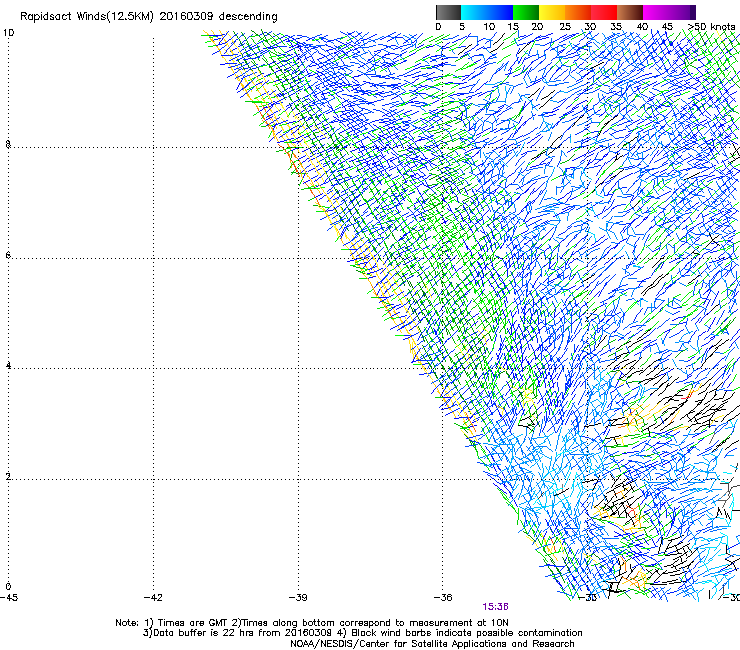Click the latitude label '0' on the y-axis
The height and width of the screenshot is (650, 740).
(x=8, y=587)
